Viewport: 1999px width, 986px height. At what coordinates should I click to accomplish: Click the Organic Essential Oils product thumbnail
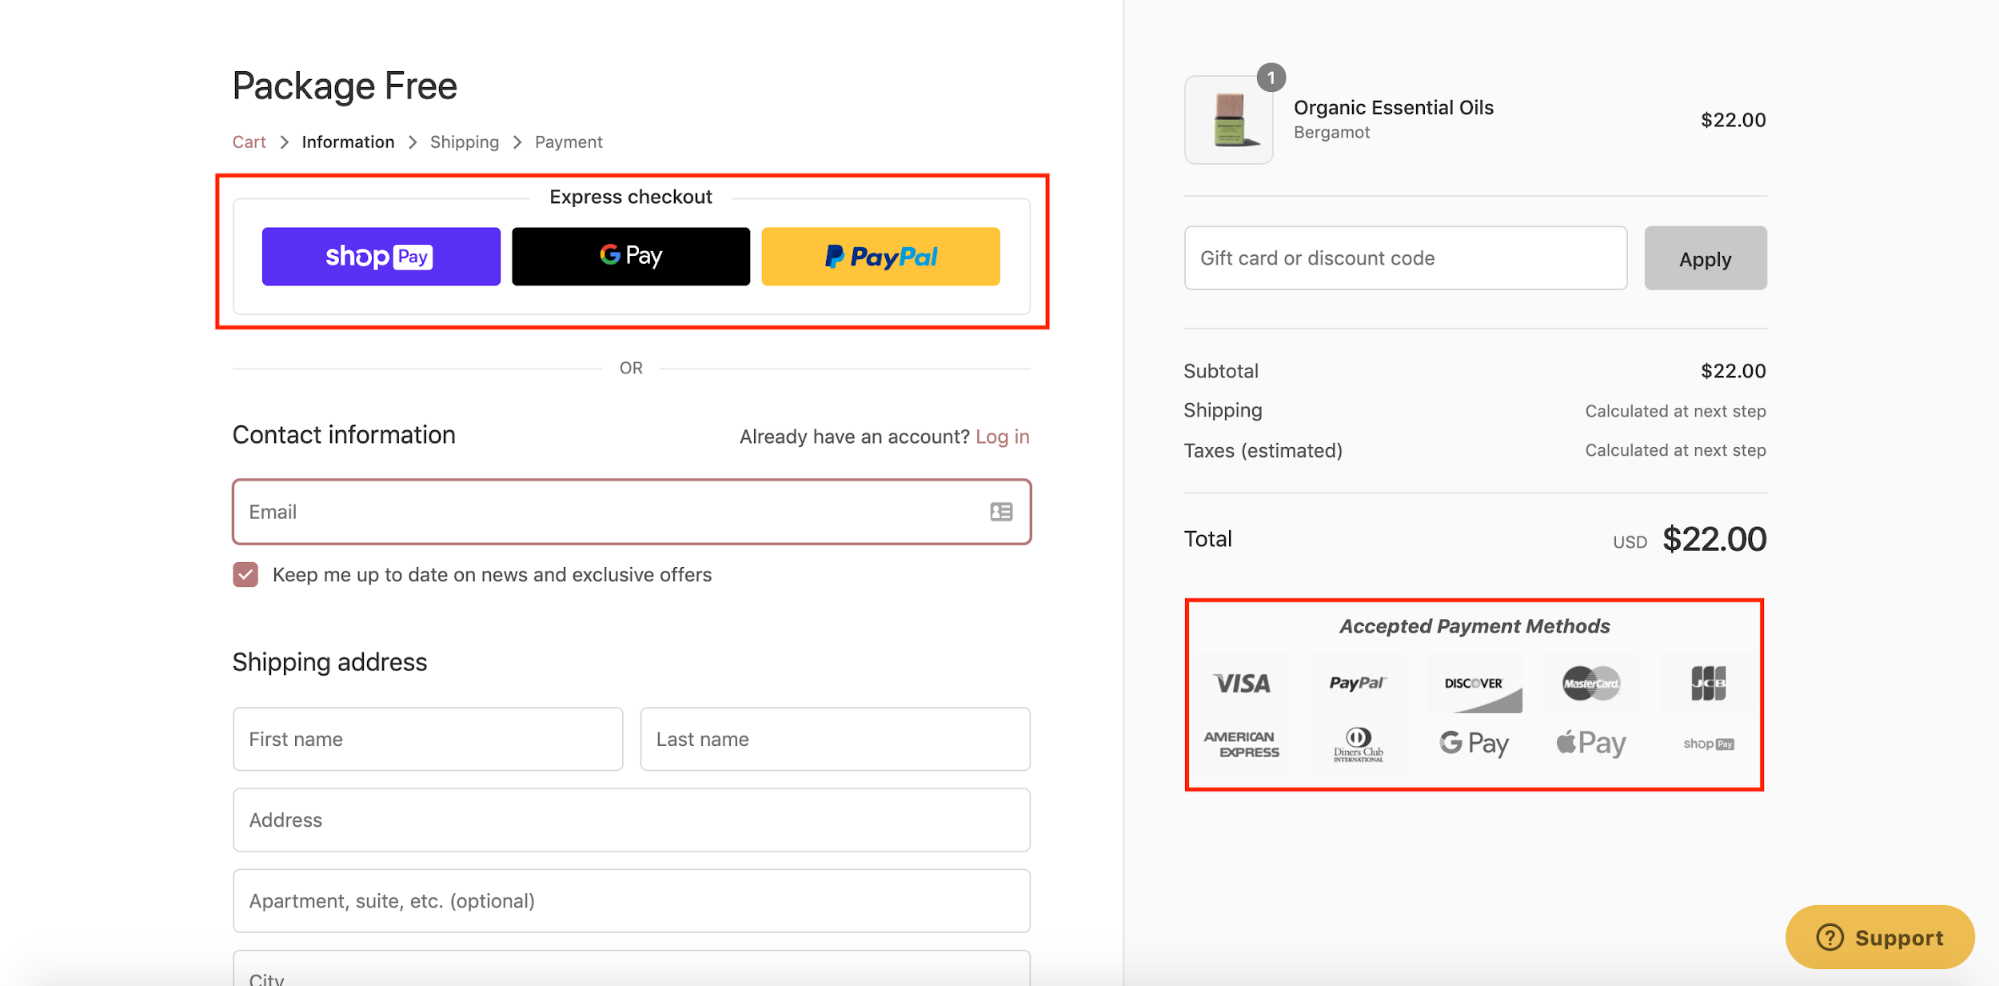(1228, 119)
